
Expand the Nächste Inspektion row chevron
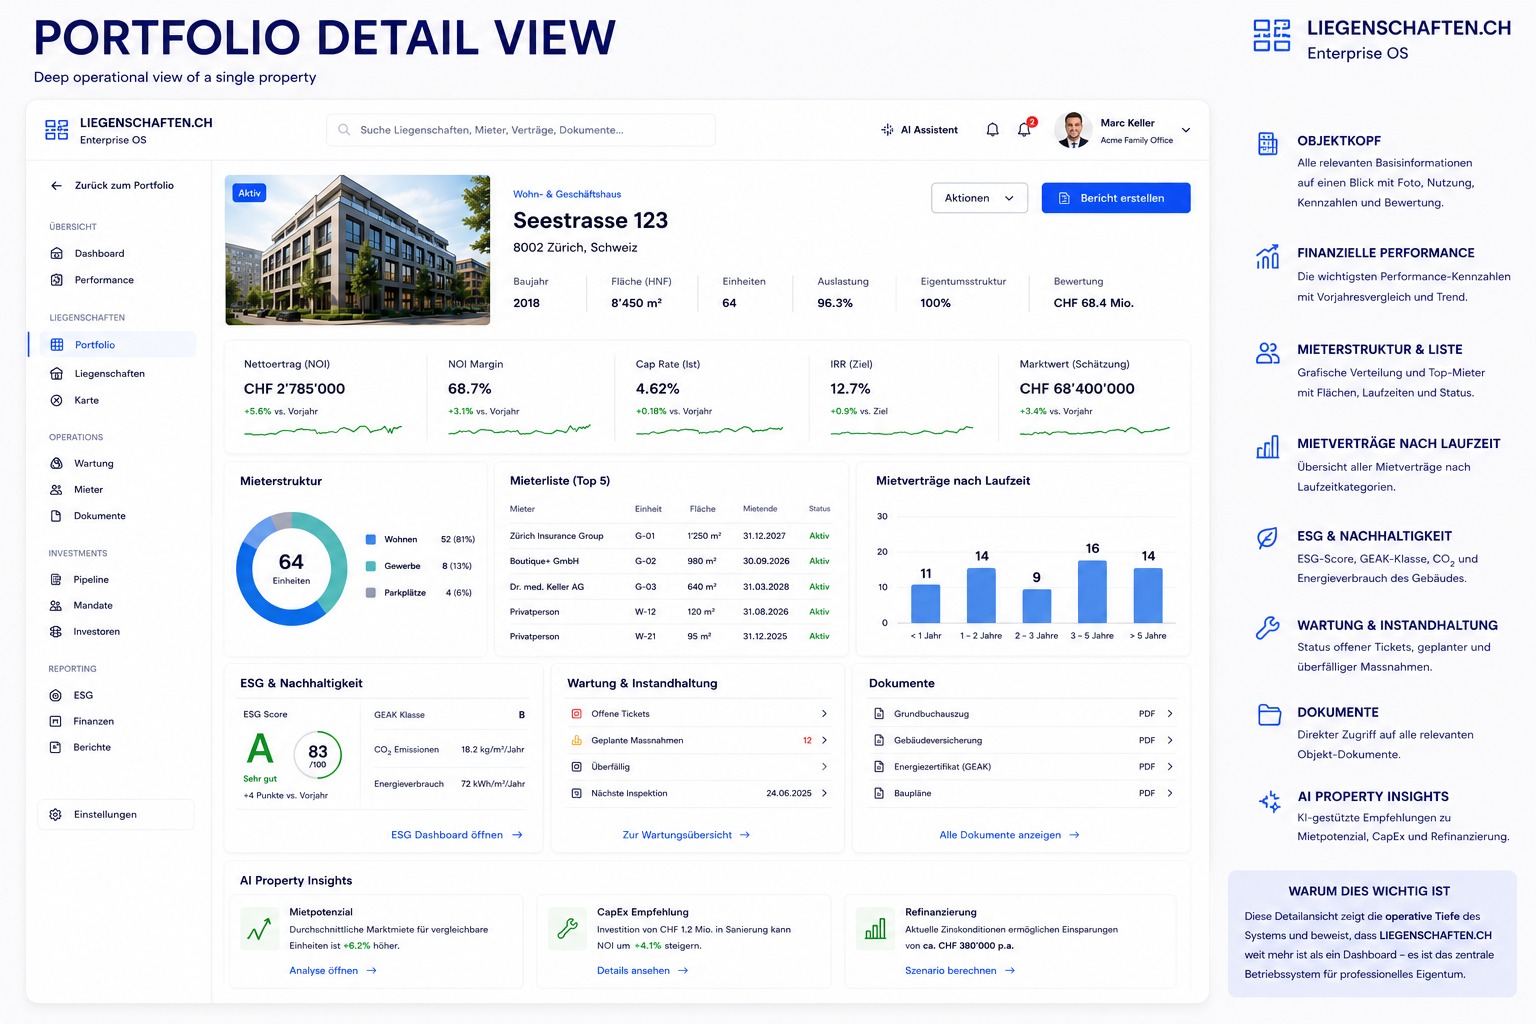(824, 794)
